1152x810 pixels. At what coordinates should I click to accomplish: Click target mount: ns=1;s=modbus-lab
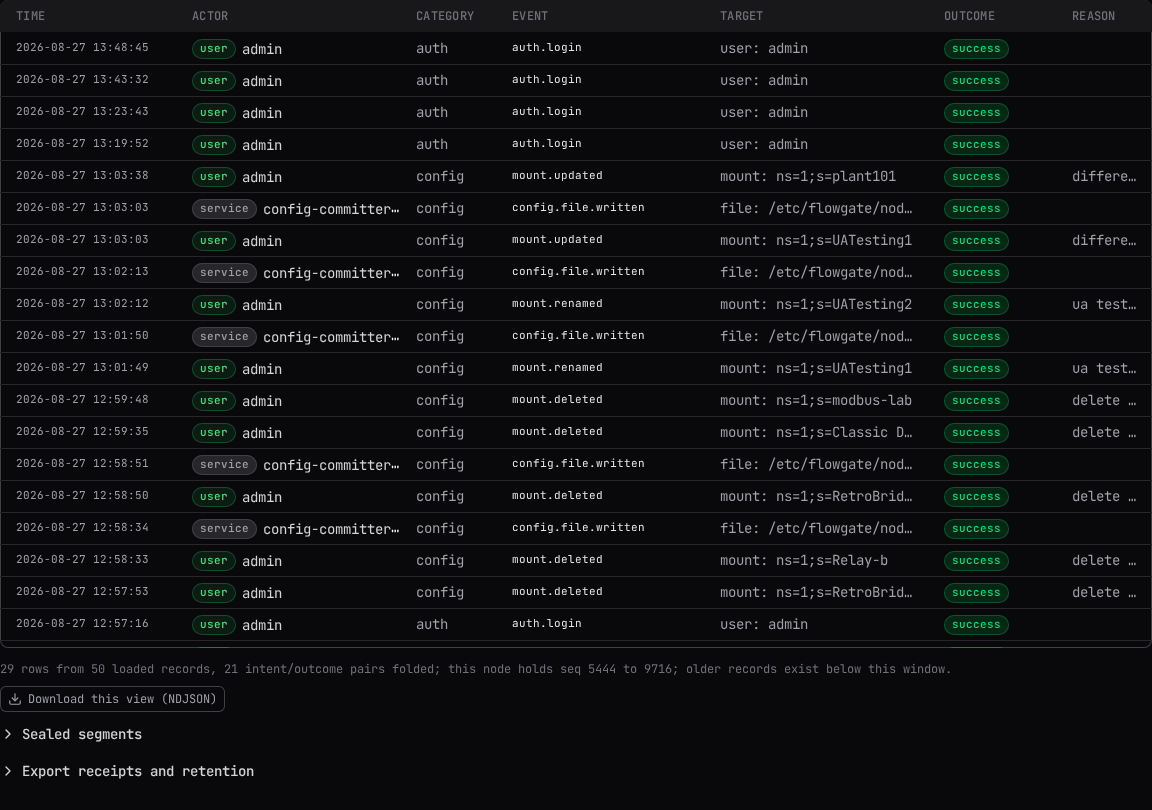(816, 401)
